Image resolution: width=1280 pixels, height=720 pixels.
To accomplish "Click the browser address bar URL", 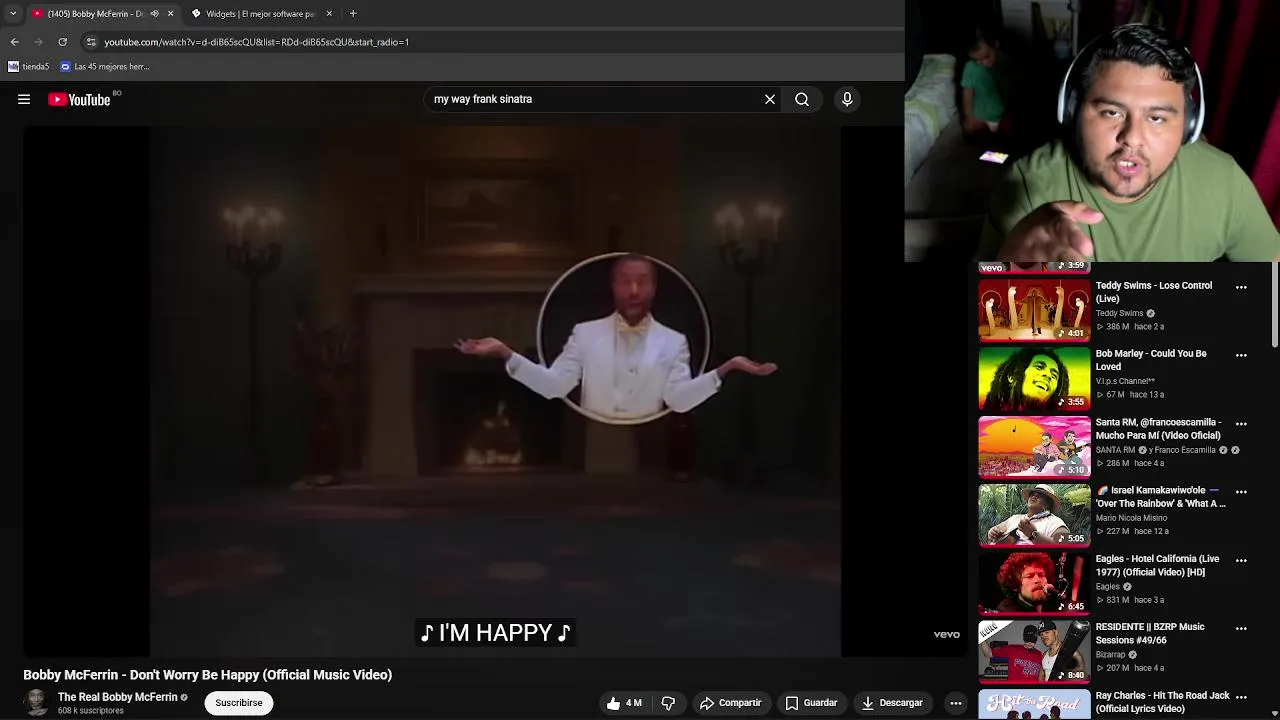I will 257,42.
